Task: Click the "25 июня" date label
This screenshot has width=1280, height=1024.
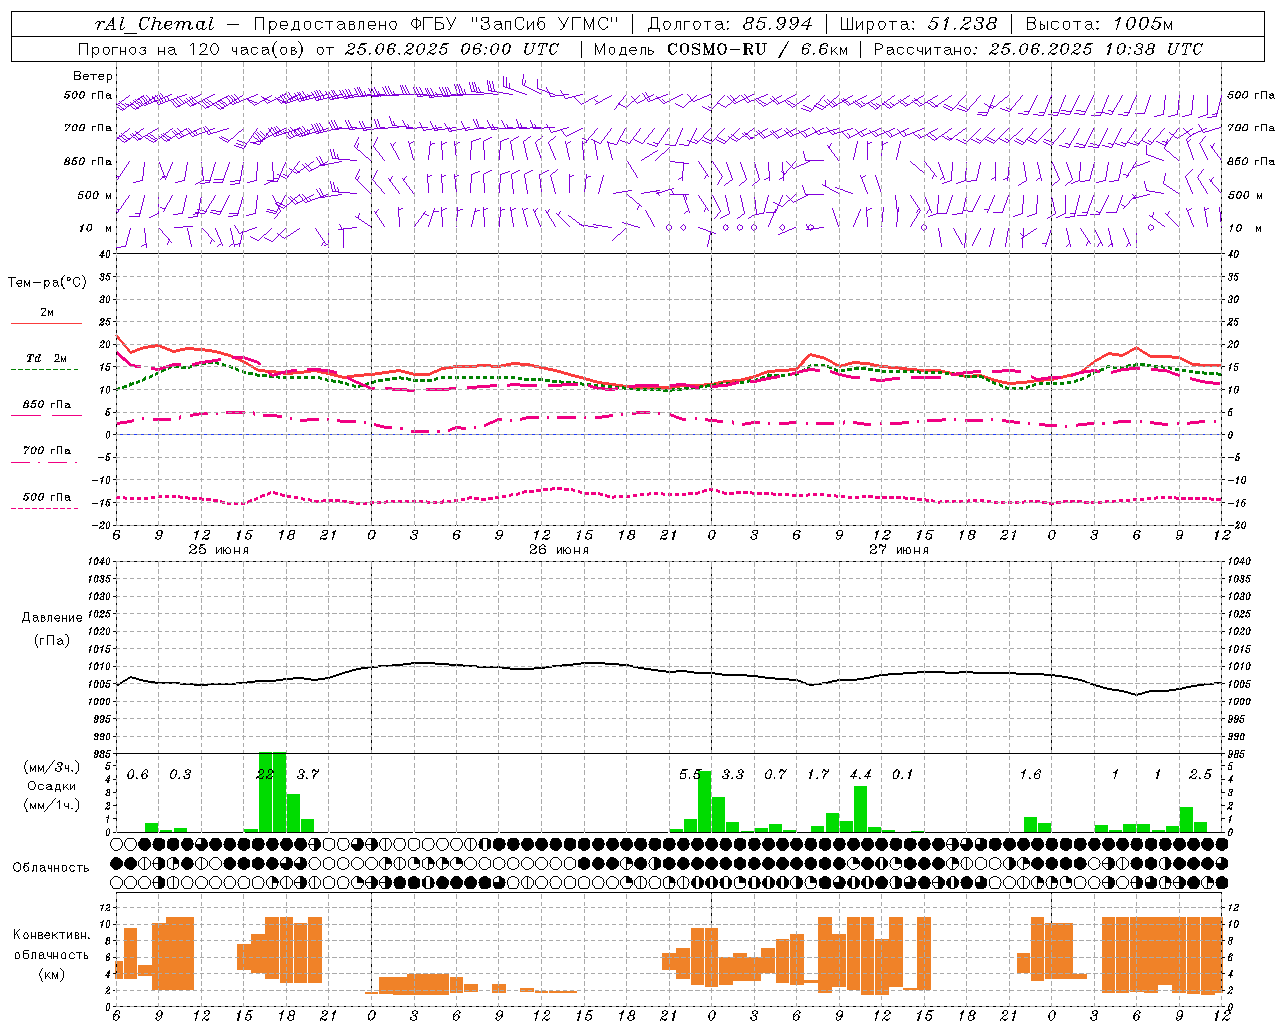Action: point(219,550)
